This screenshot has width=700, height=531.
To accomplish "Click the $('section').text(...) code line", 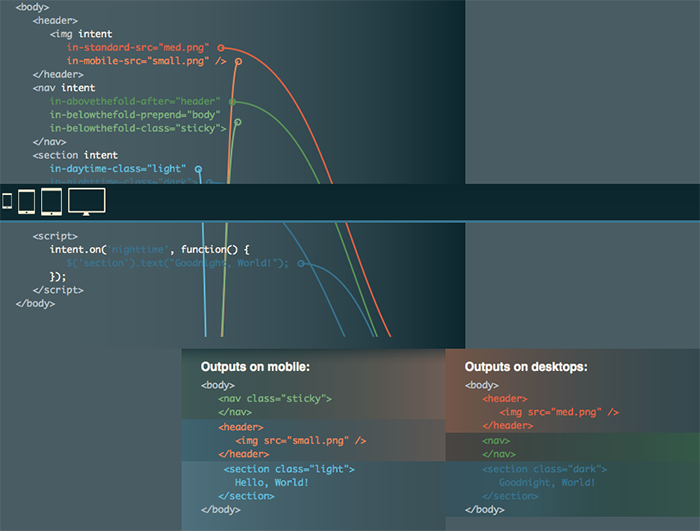I will (x=178, y=263).
